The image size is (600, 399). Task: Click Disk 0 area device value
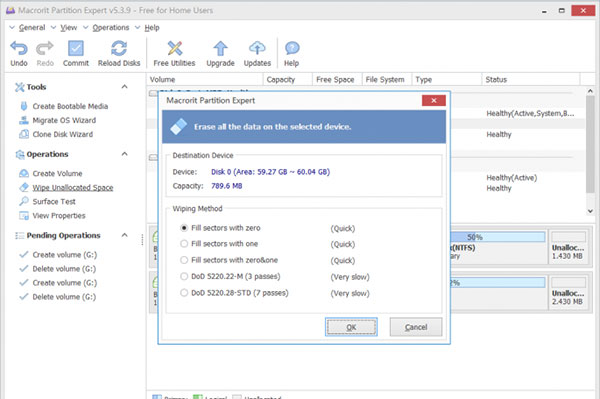point(270,172)
